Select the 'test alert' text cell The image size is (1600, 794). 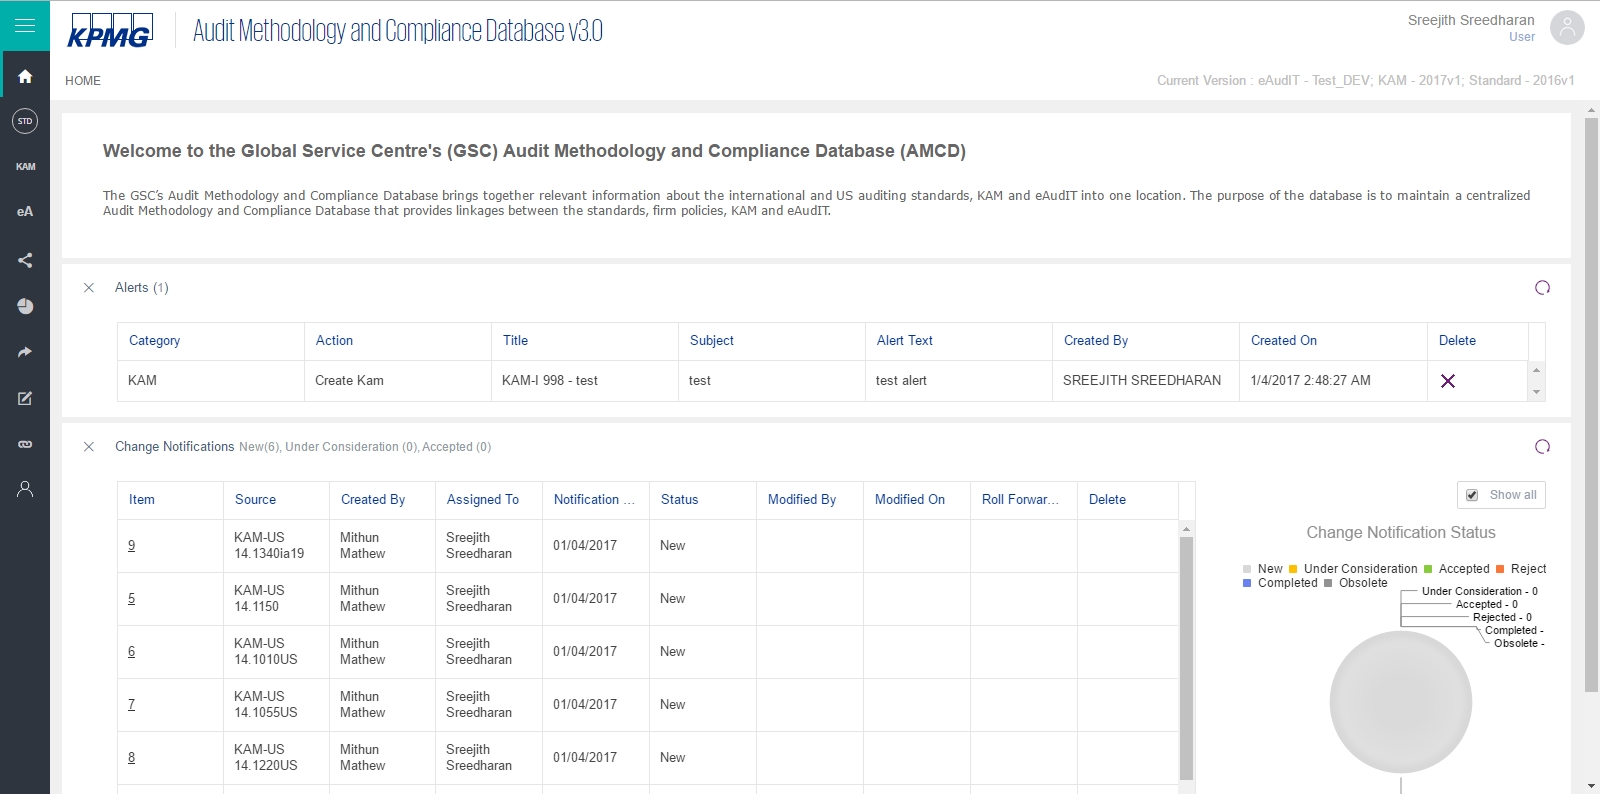[959, 381]
